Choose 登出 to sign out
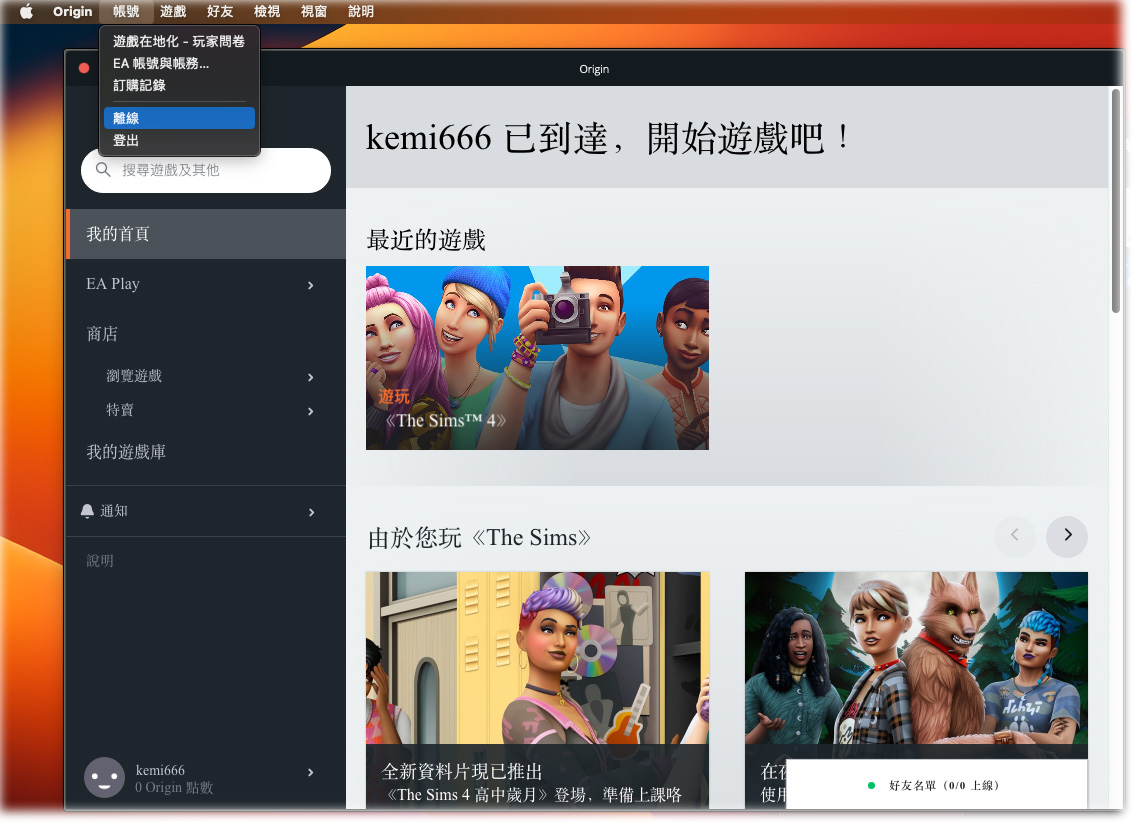The height and width of the screenshot is (823, 1133). pyautogui.click(x=179, y=140)
